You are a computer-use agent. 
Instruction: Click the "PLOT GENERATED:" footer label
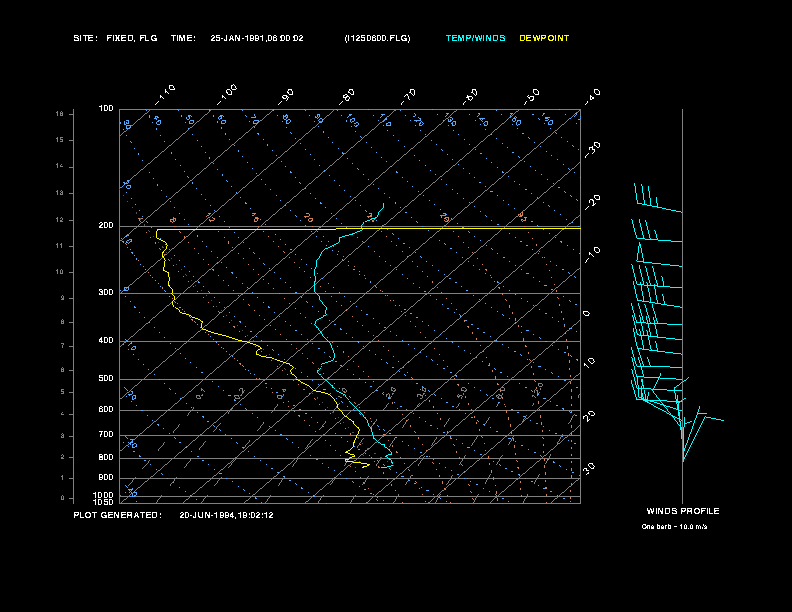pos(118,515)
